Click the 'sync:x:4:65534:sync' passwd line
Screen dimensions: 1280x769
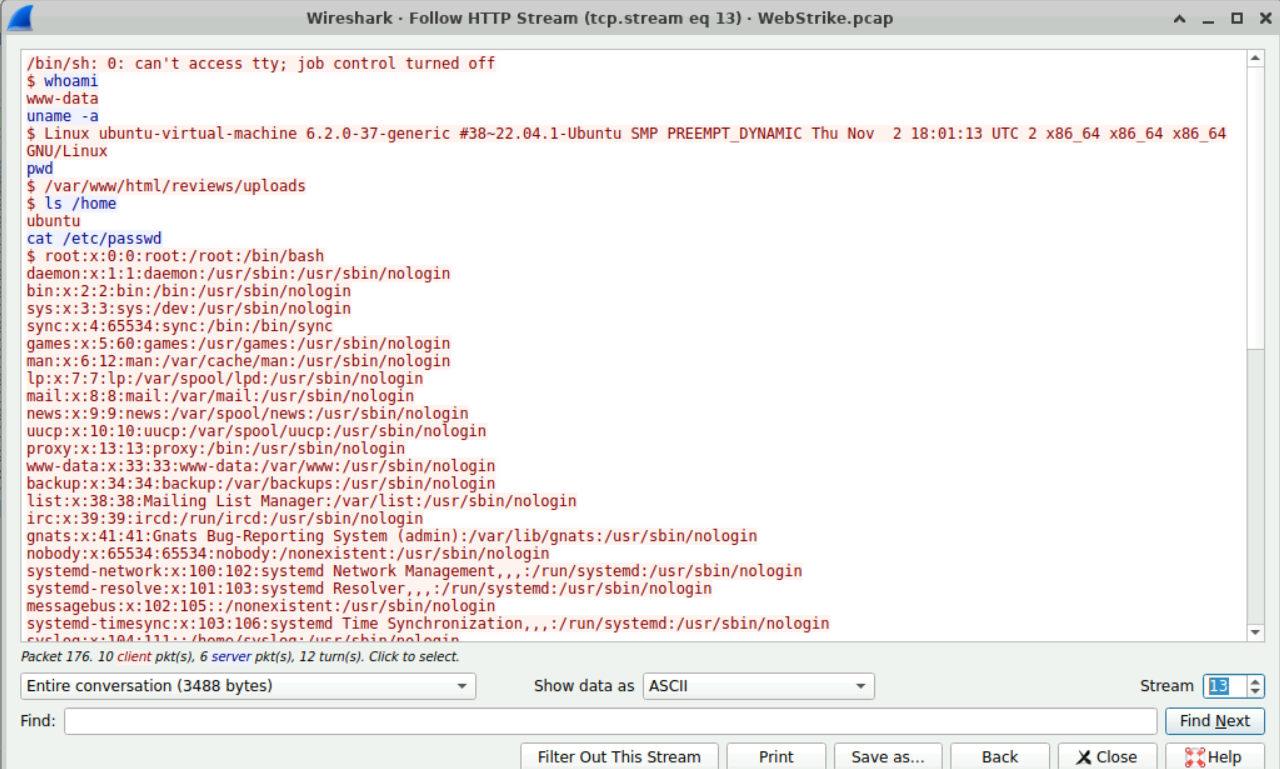coord(180,326)
